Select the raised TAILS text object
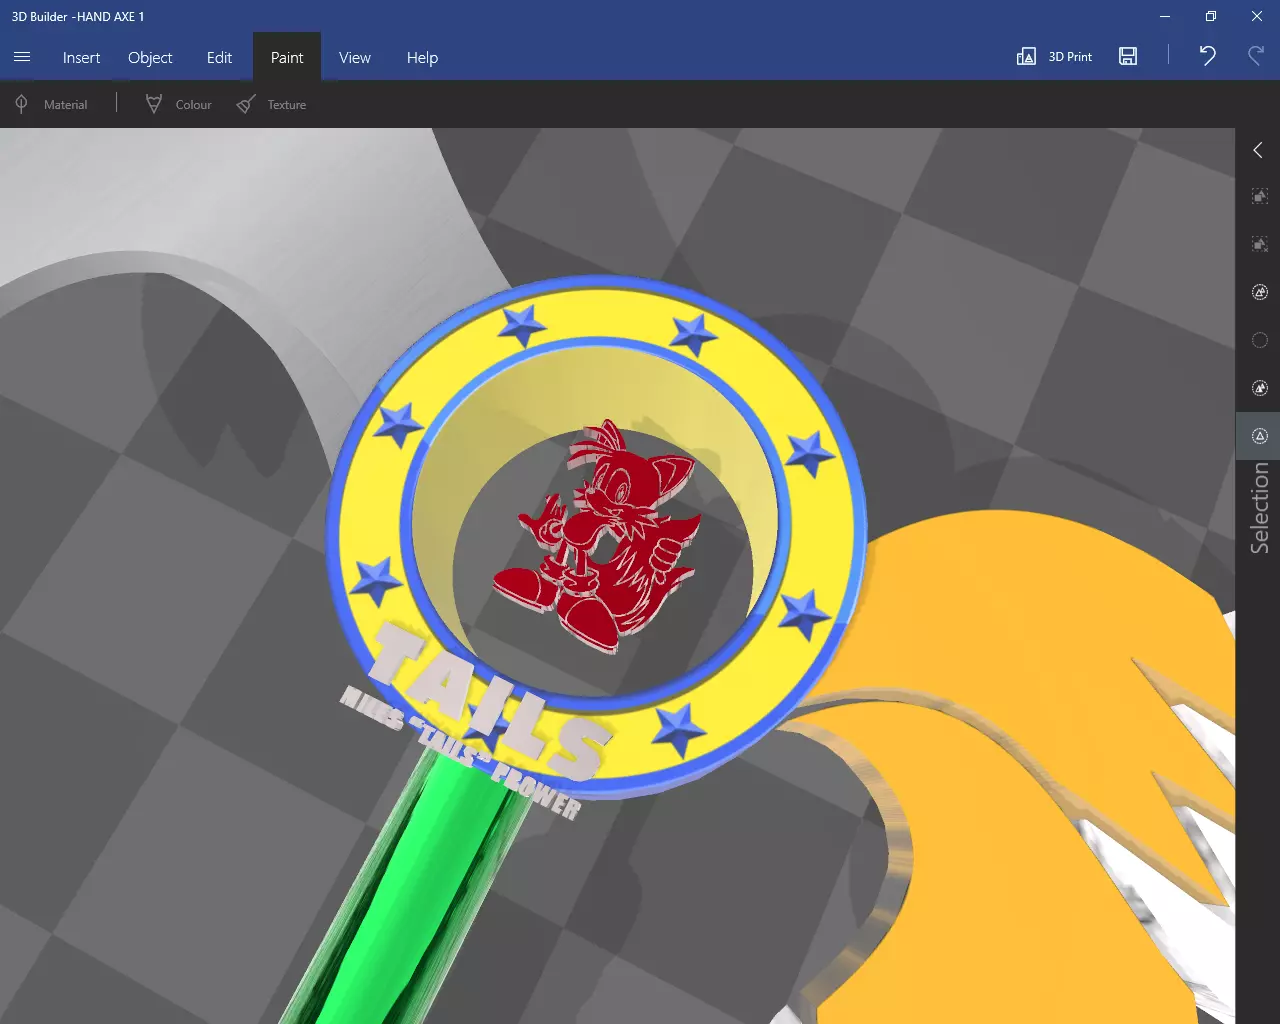This screenshot has width=1280, height=1024. pyautogui.click(x=490, y=700)
